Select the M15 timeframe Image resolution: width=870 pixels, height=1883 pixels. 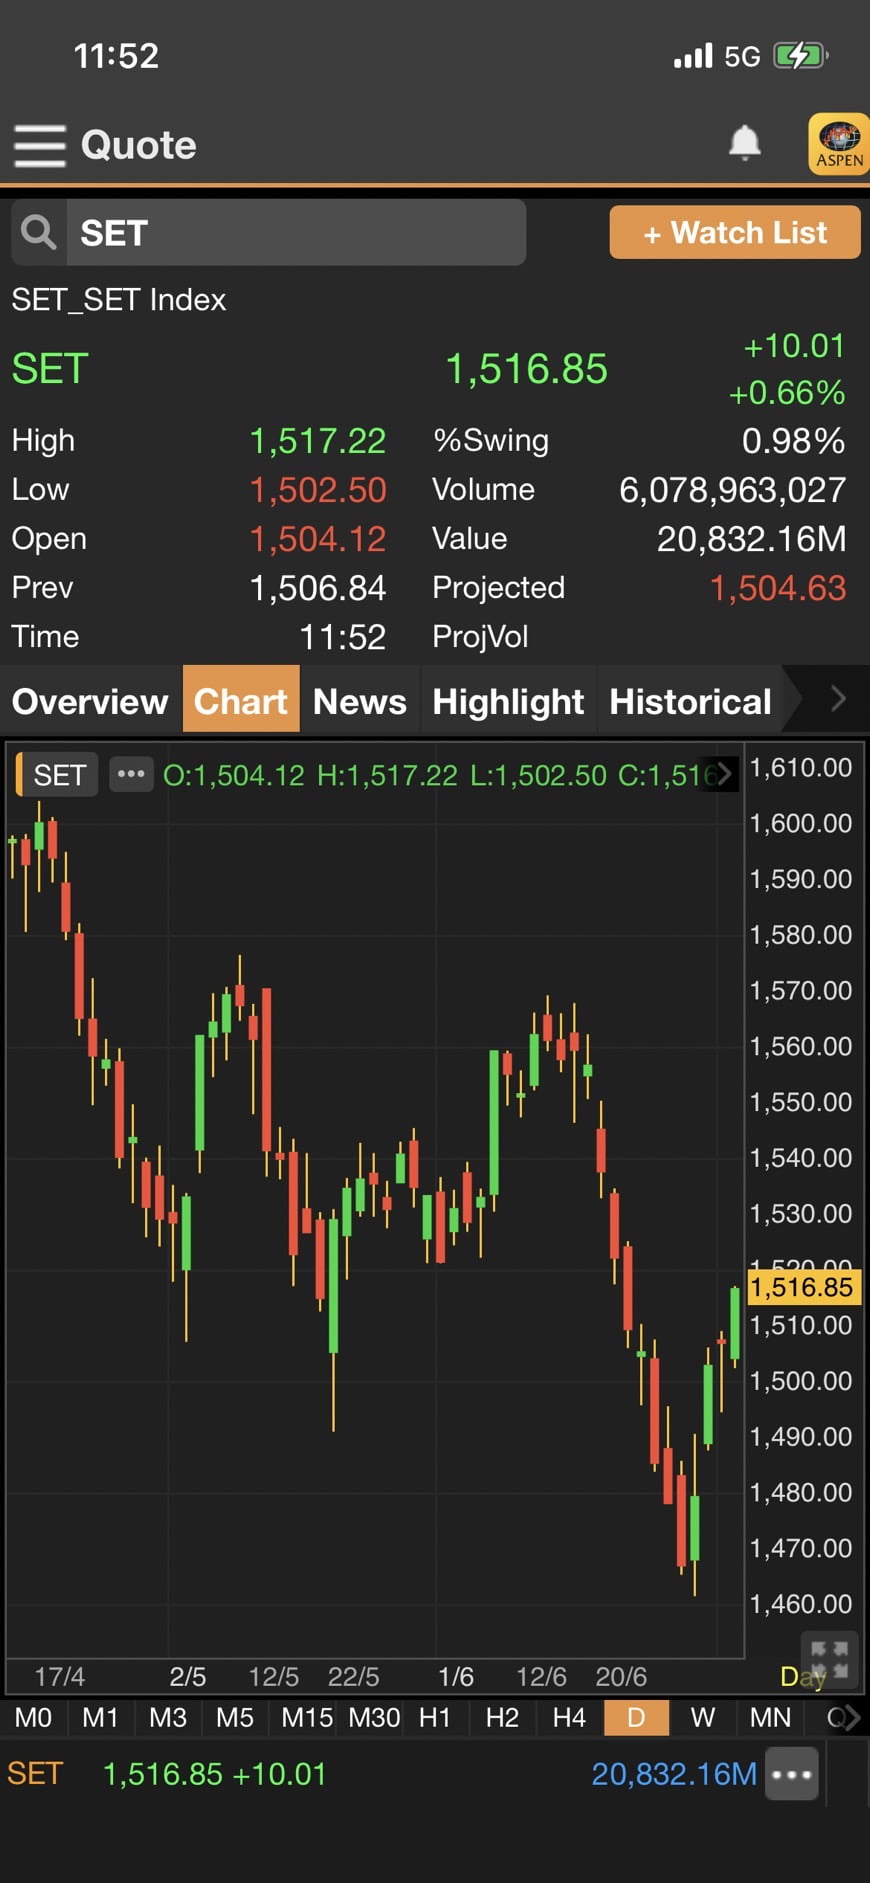coord(306,1718)
